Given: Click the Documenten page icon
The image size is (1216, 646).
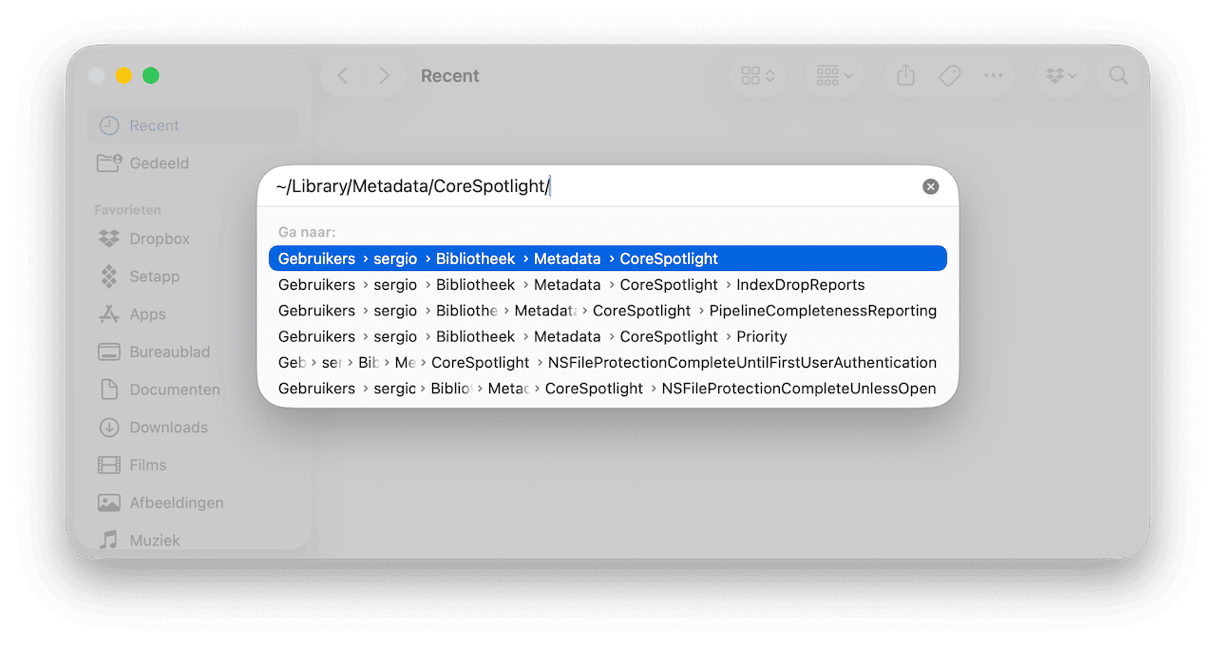Looking at the screenshot, I should 109,389.
